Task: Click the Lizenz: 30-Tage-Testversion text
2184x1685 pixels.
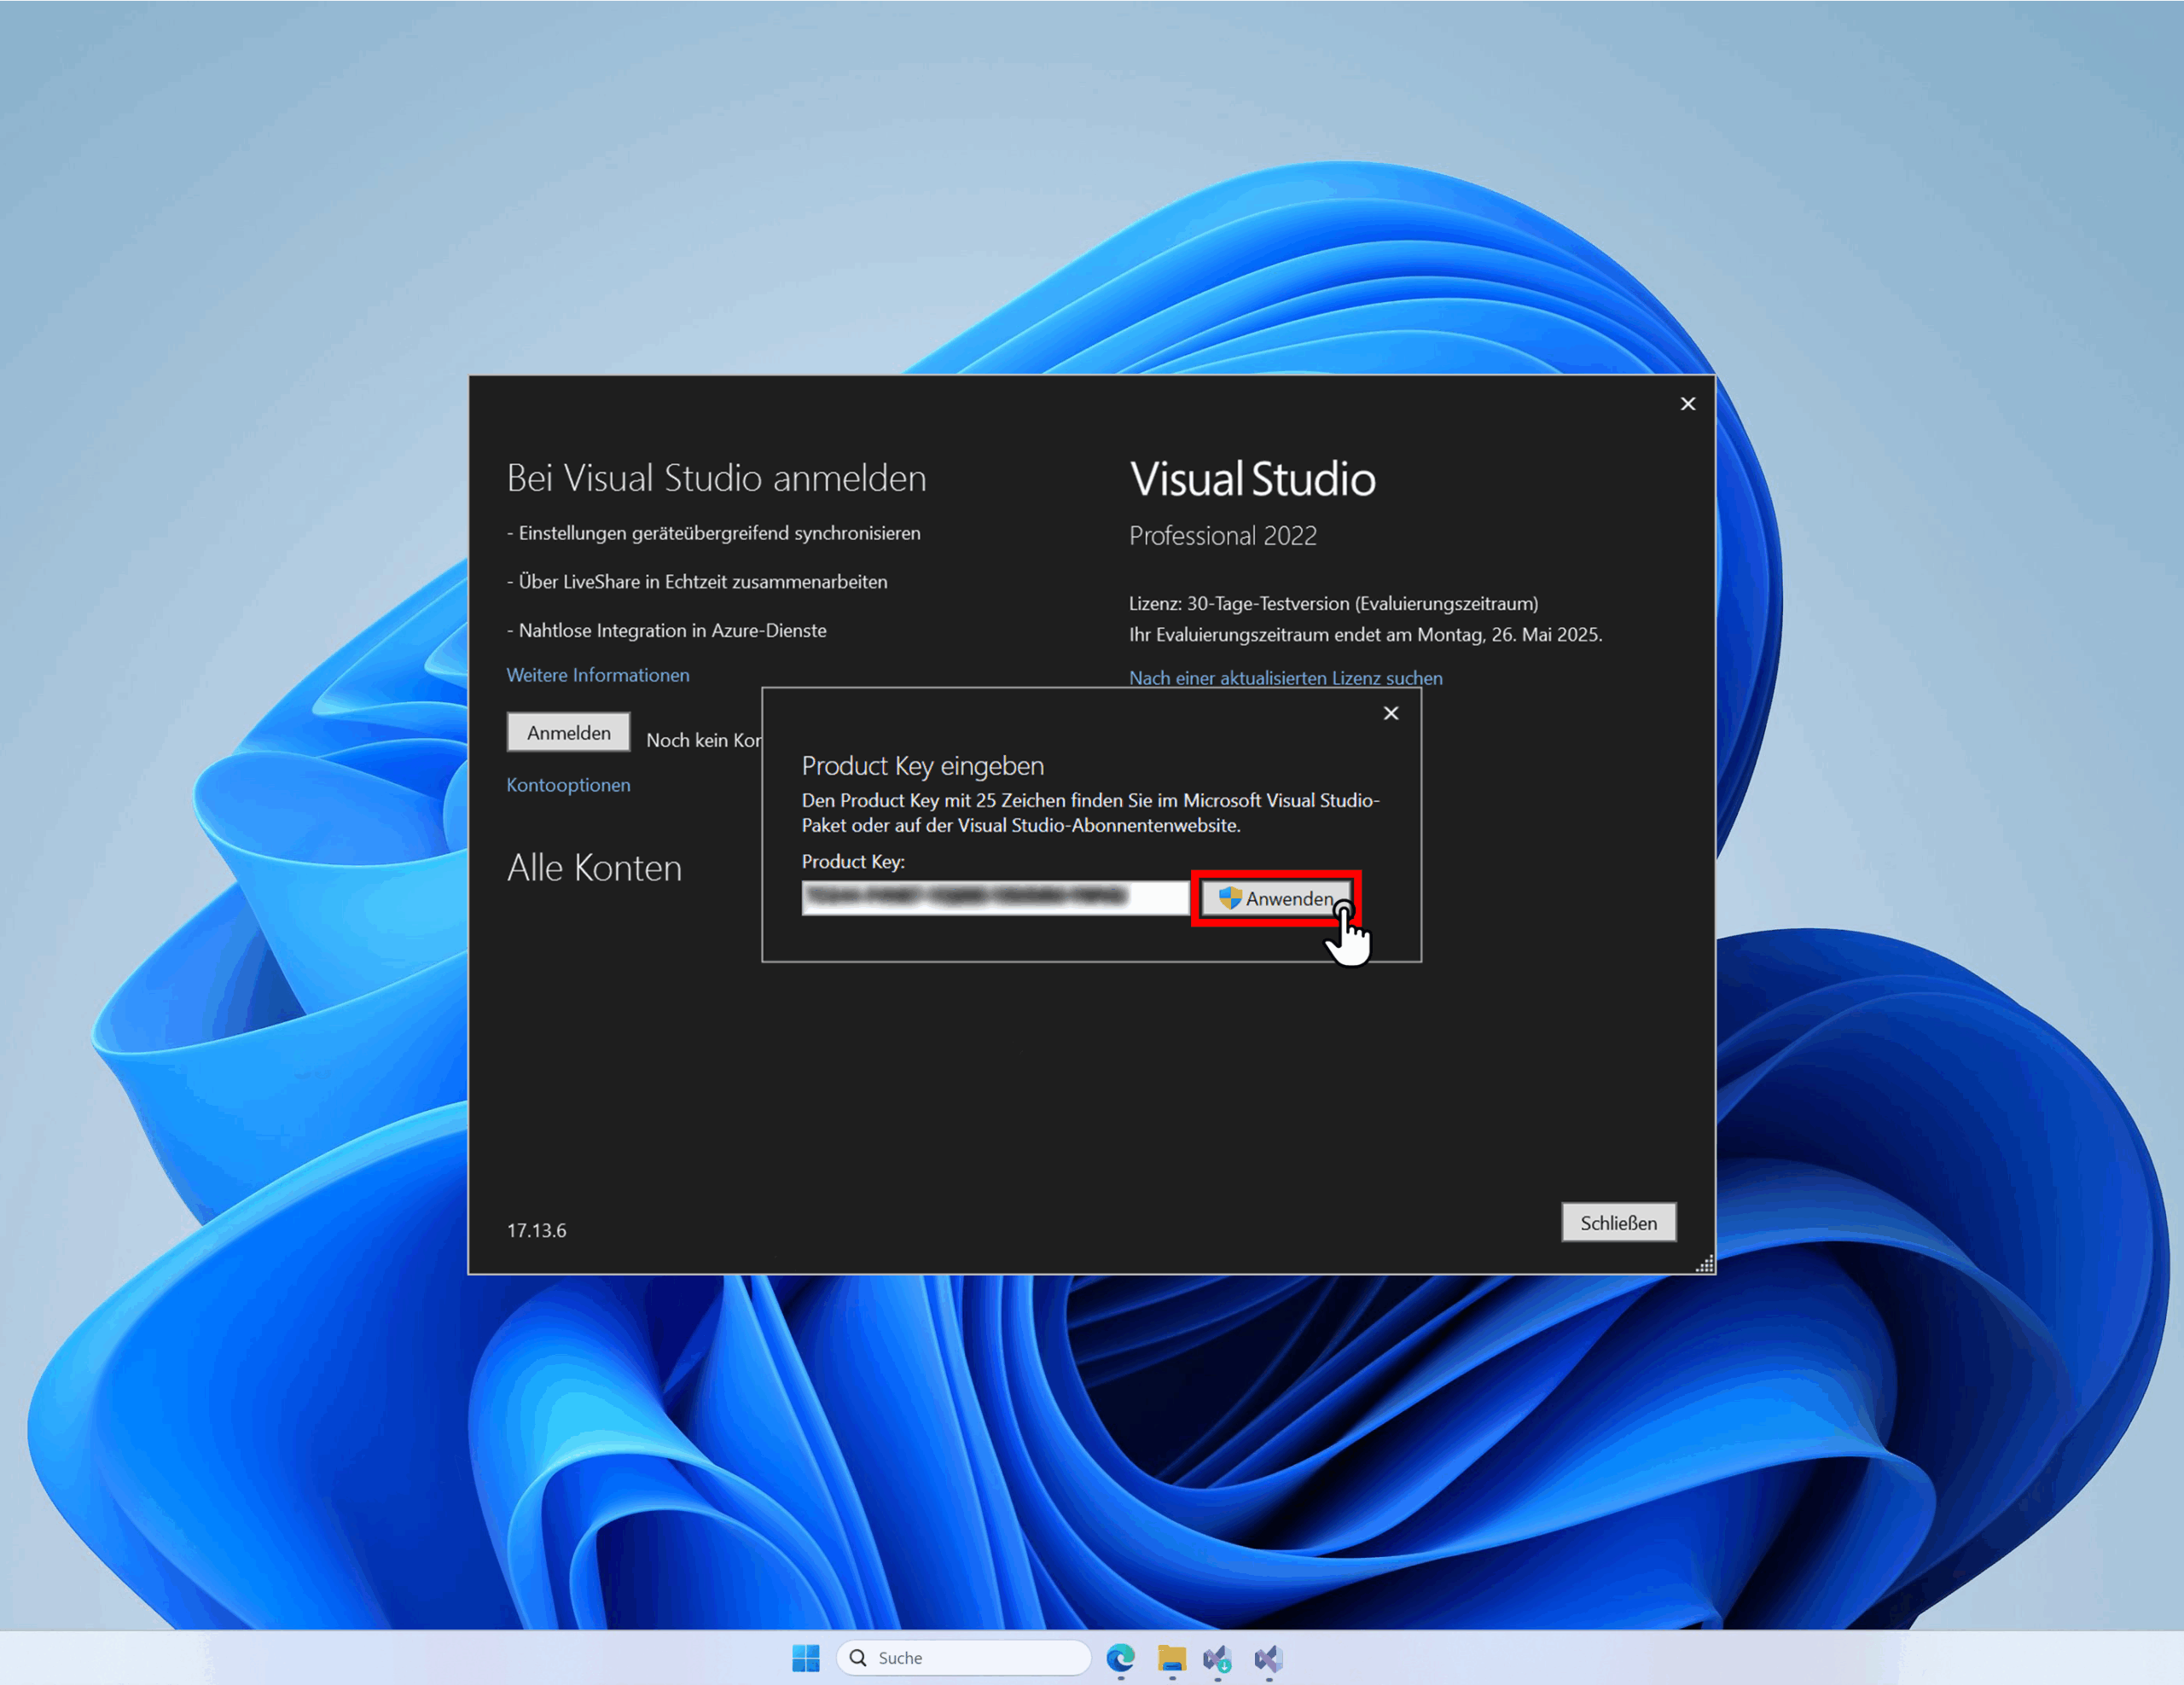Action: (x=1333, y=603)
